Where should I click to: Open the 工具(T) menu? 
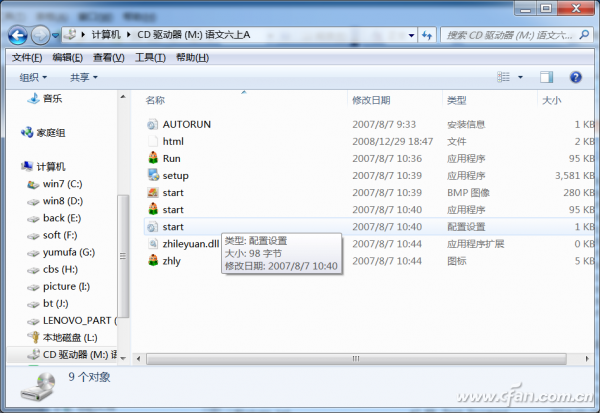(150, 58)
